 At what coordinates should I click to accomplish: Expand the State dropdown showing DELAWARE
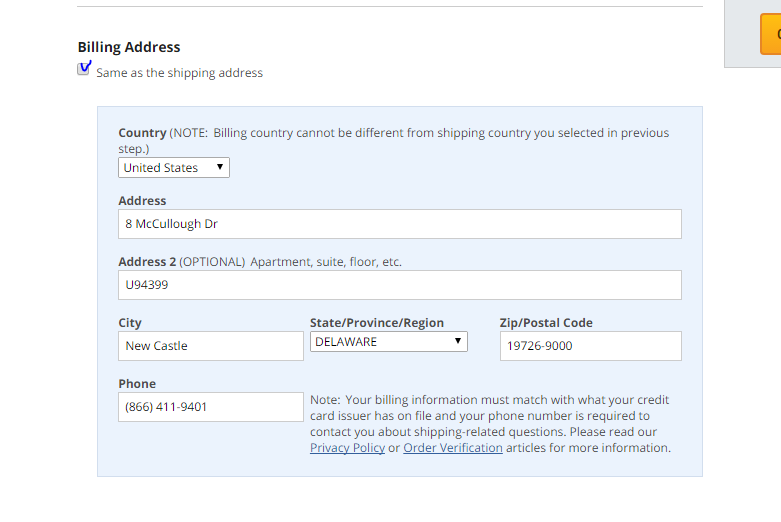click(x=389, y=342)
